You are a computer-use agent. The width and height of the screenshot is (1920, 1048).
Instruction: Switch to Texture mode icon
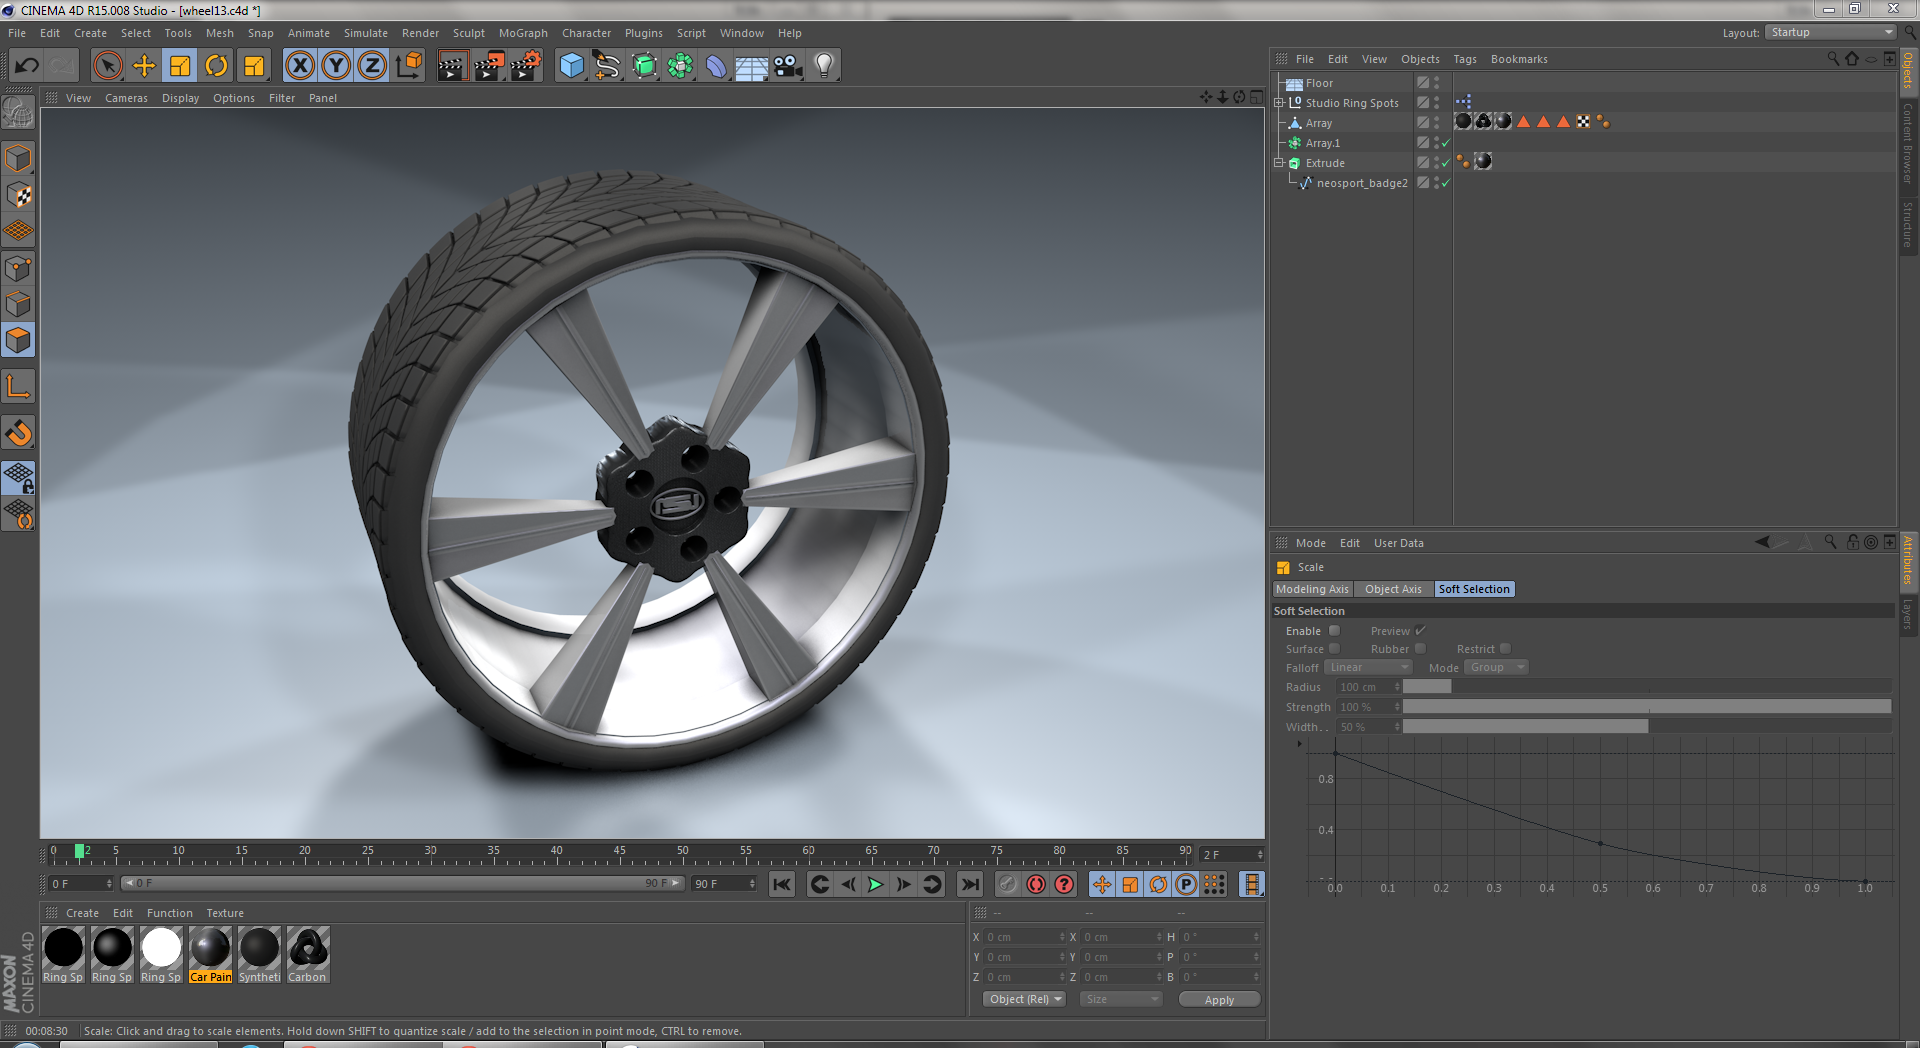tap(18, 195)
